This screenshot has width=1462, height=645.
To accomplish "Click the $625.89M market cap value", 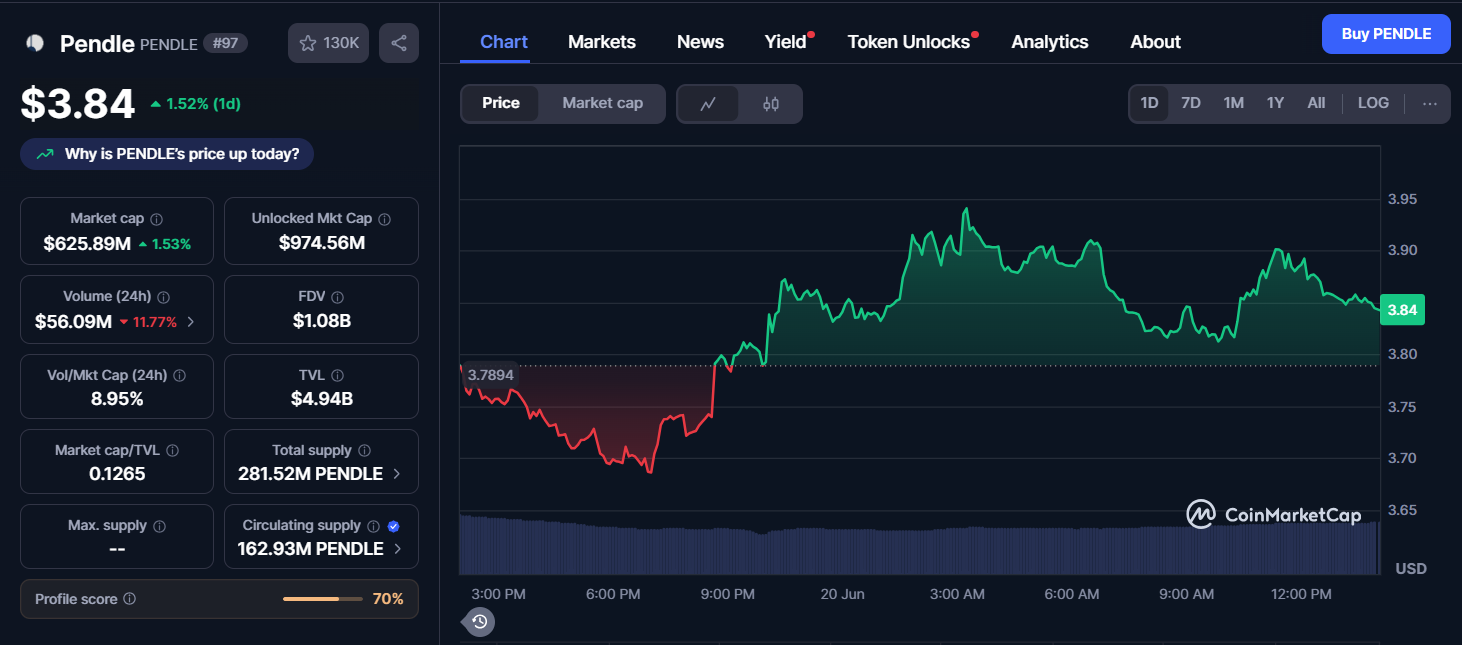I will tap(87, 243).
